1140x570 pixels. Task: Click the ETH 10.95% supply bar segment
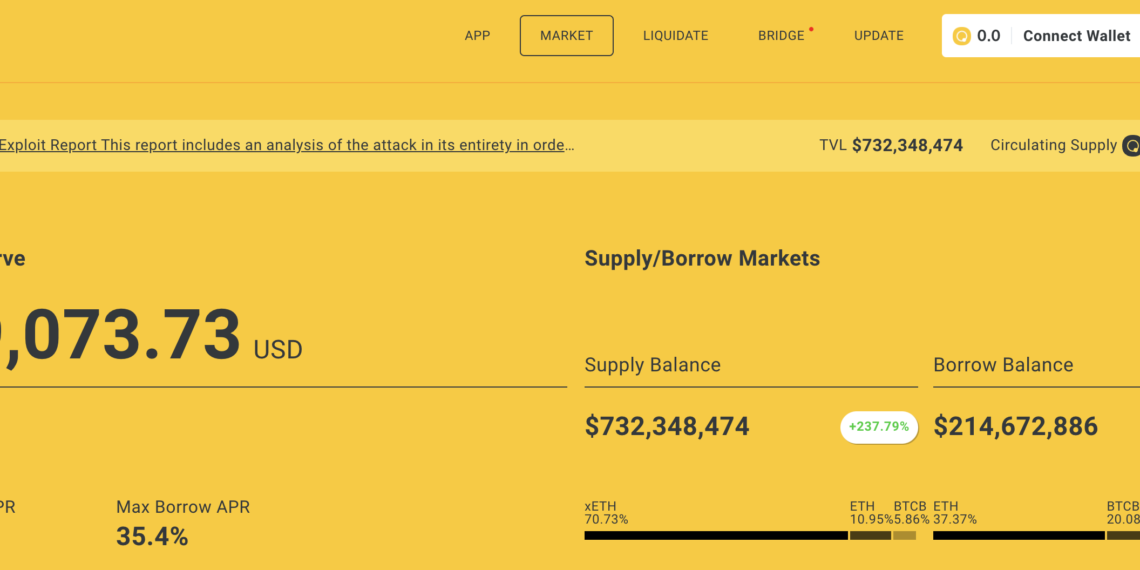coord(870,535)
